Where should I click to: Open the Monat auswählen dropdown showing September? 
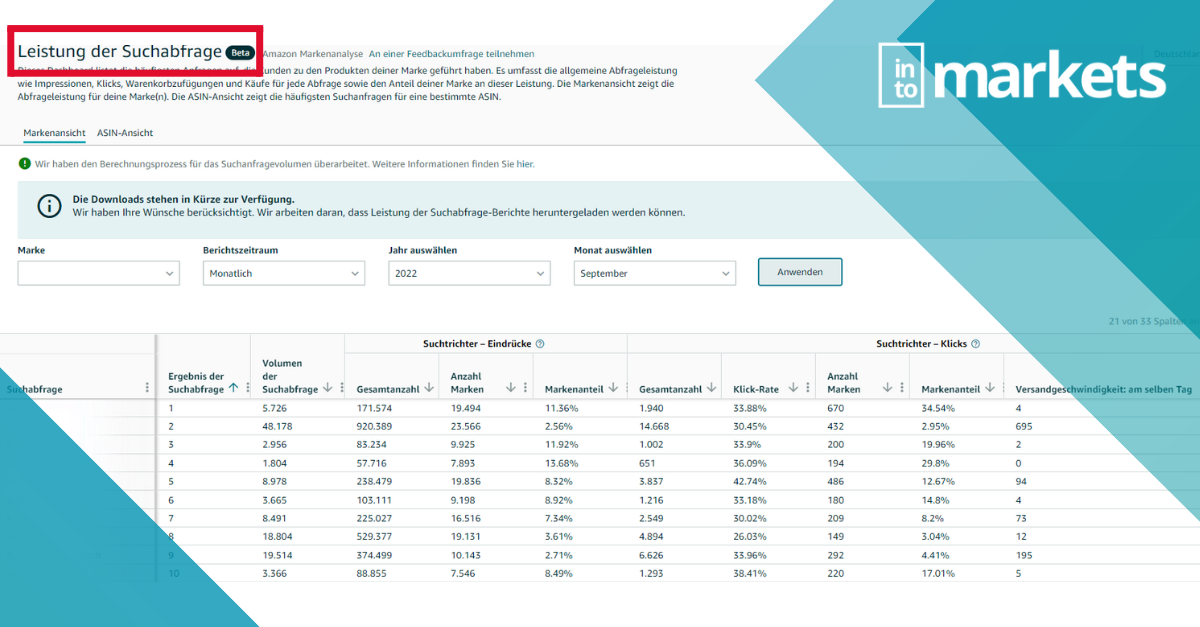655,273
